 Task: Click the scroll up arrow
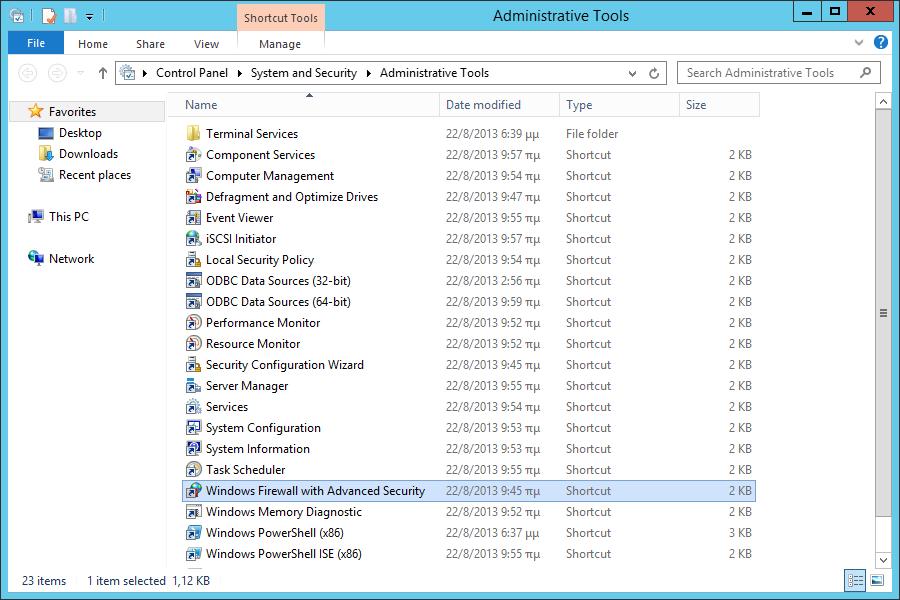883,102
